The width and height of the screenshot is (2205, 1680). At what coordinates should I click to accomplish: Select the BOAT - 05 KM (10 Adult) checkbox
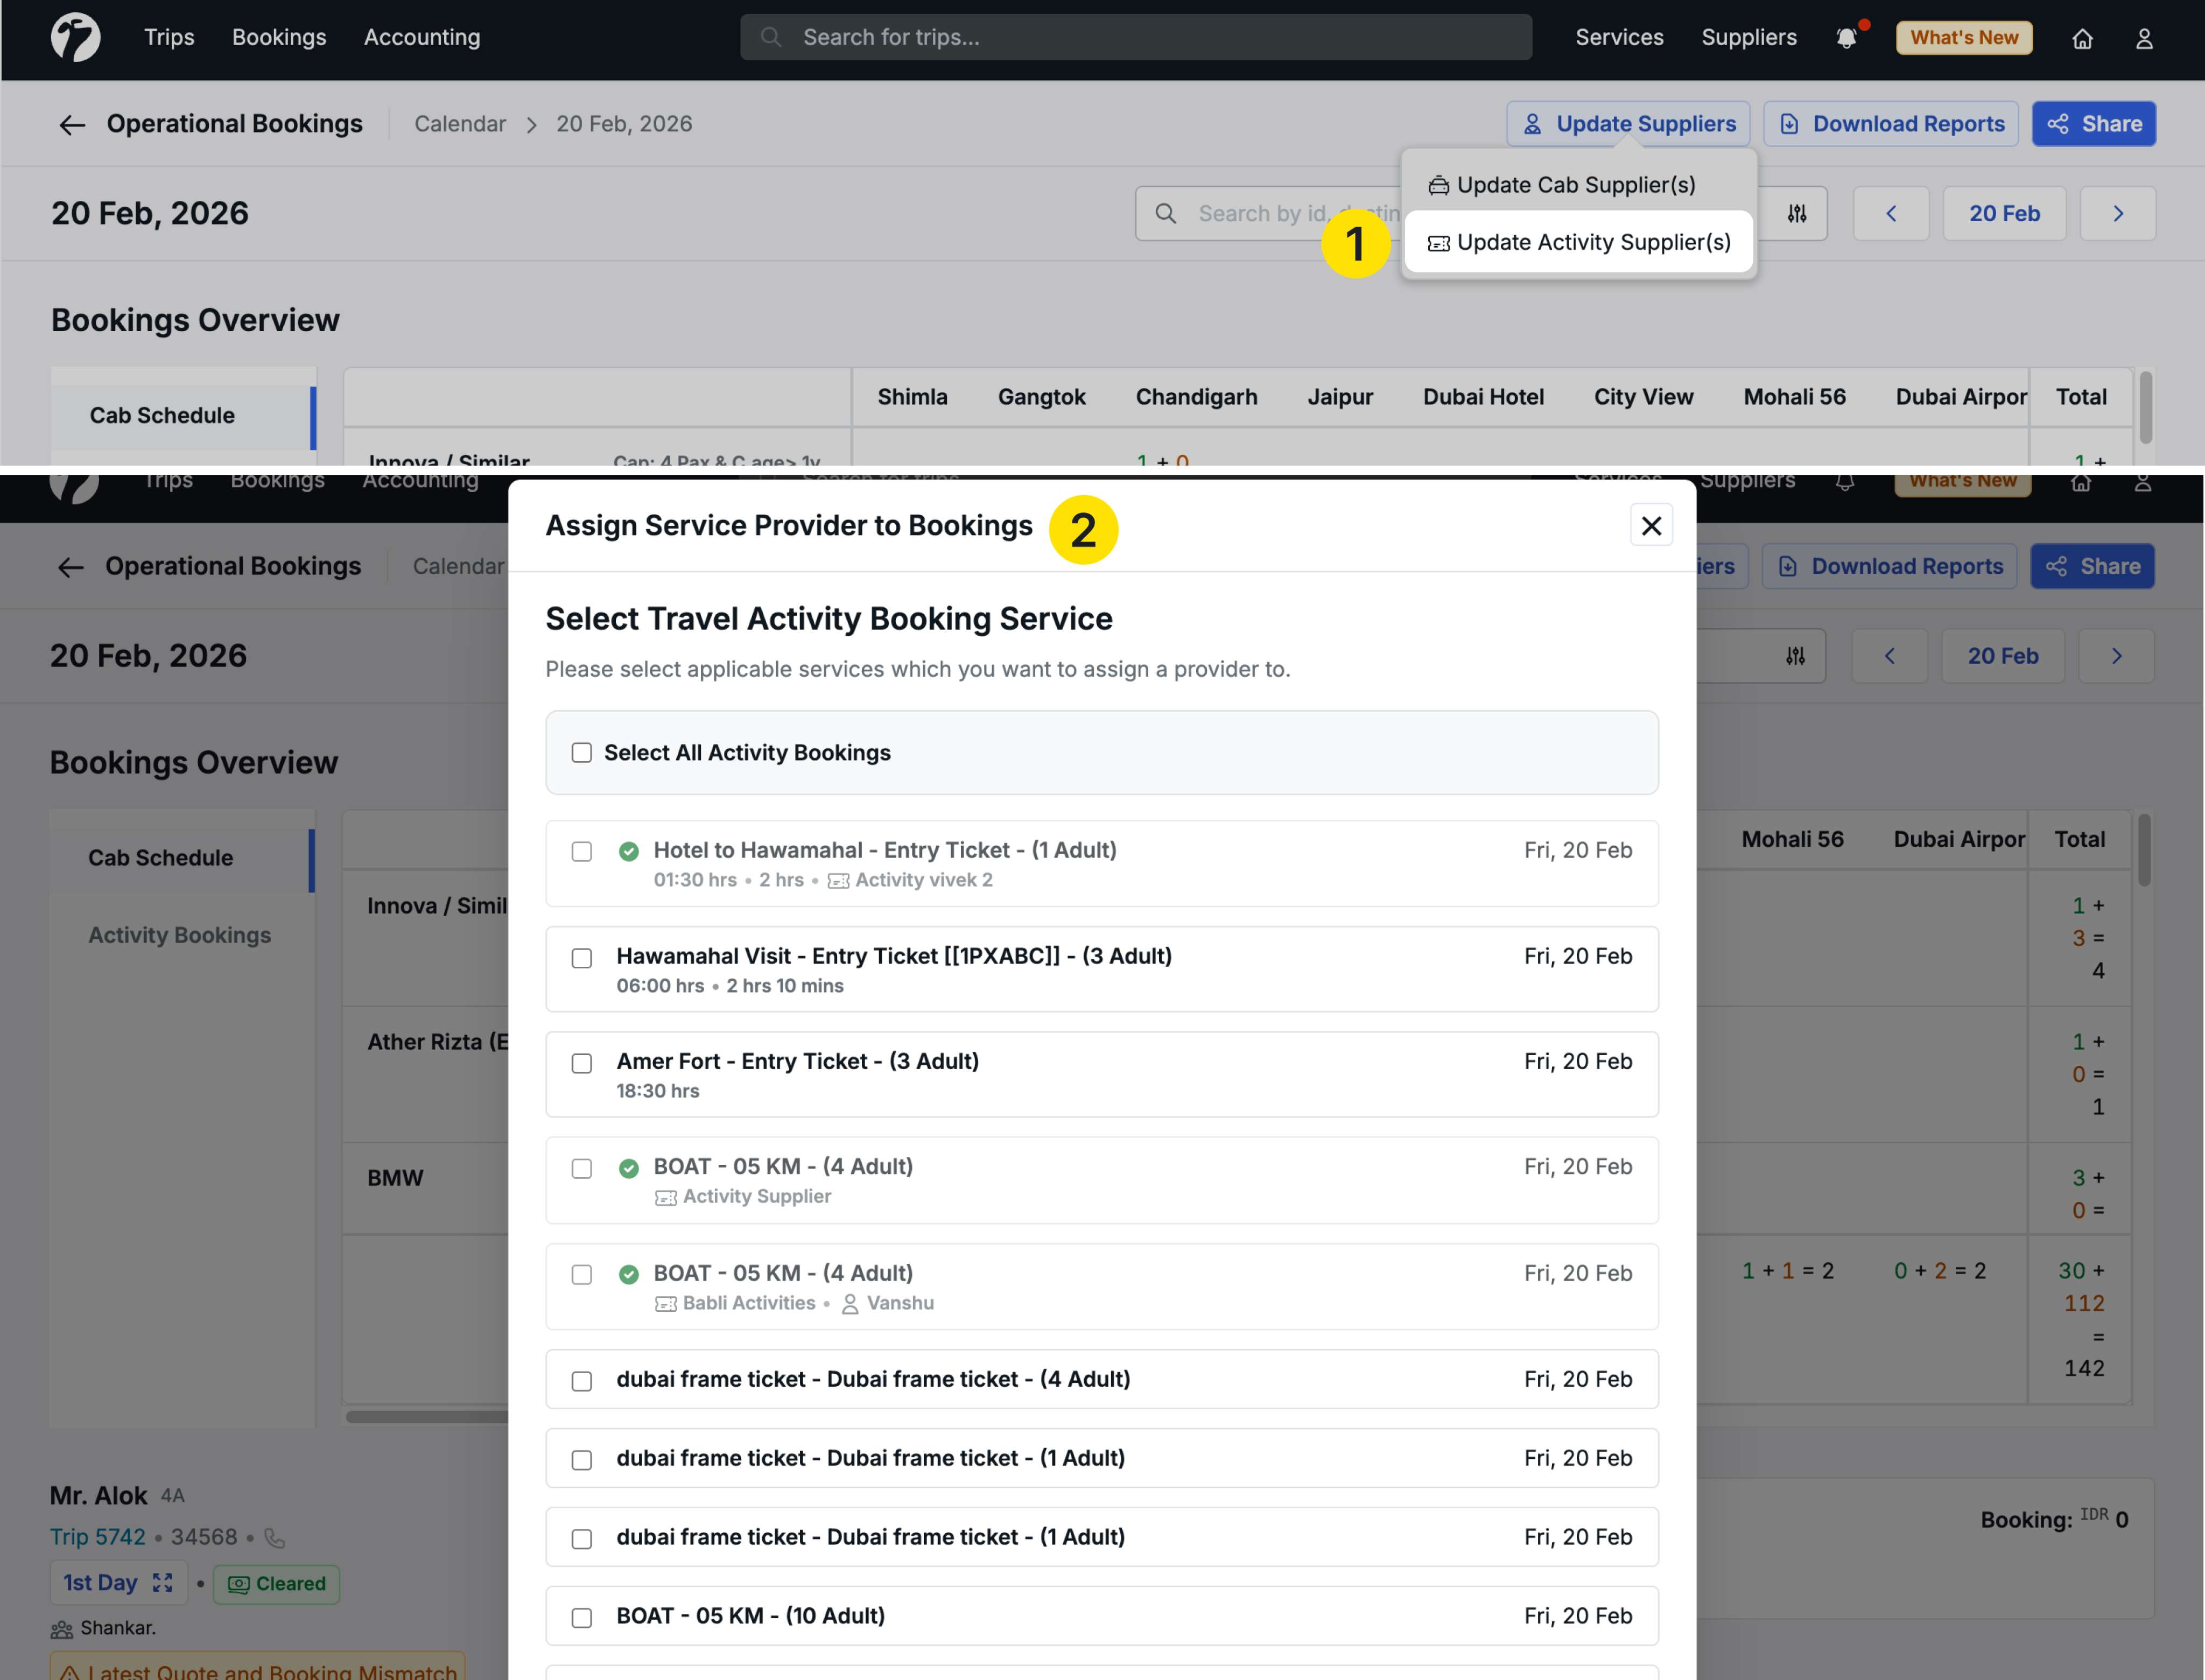tap(582, 1617)
